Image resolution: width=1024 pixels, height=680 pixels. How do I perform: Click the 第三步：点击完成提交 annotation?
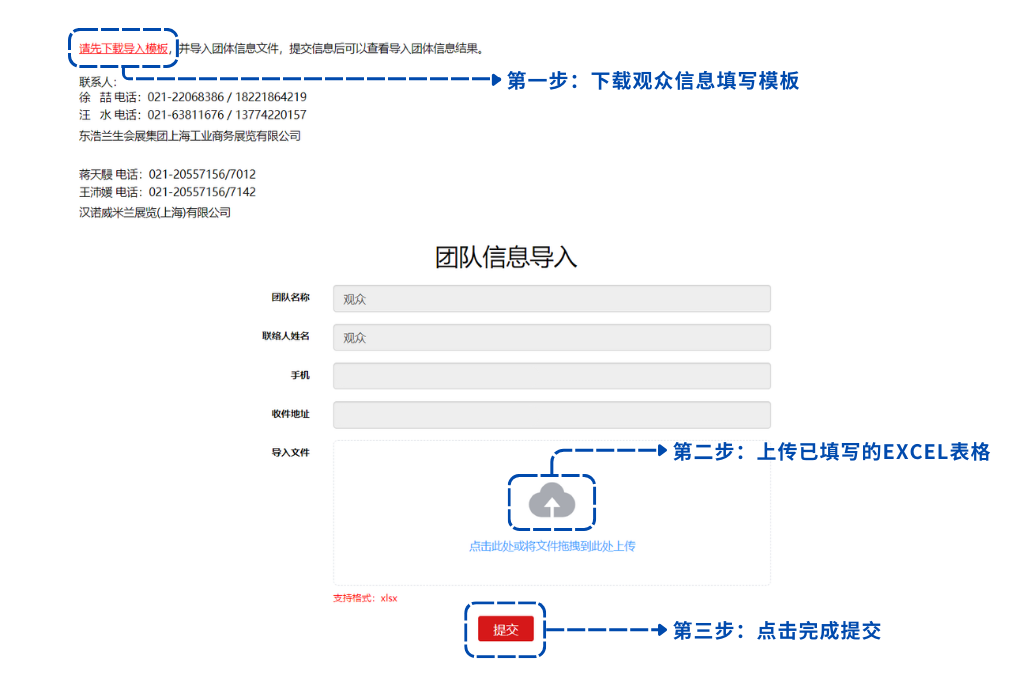[x=776, y=630]
